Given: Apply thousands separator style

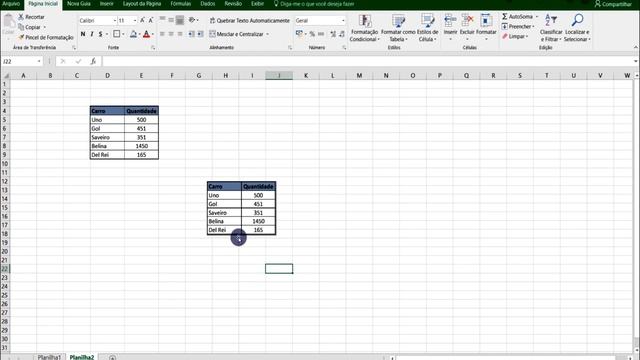Looking at the screenshot, I should click(321, 34).
